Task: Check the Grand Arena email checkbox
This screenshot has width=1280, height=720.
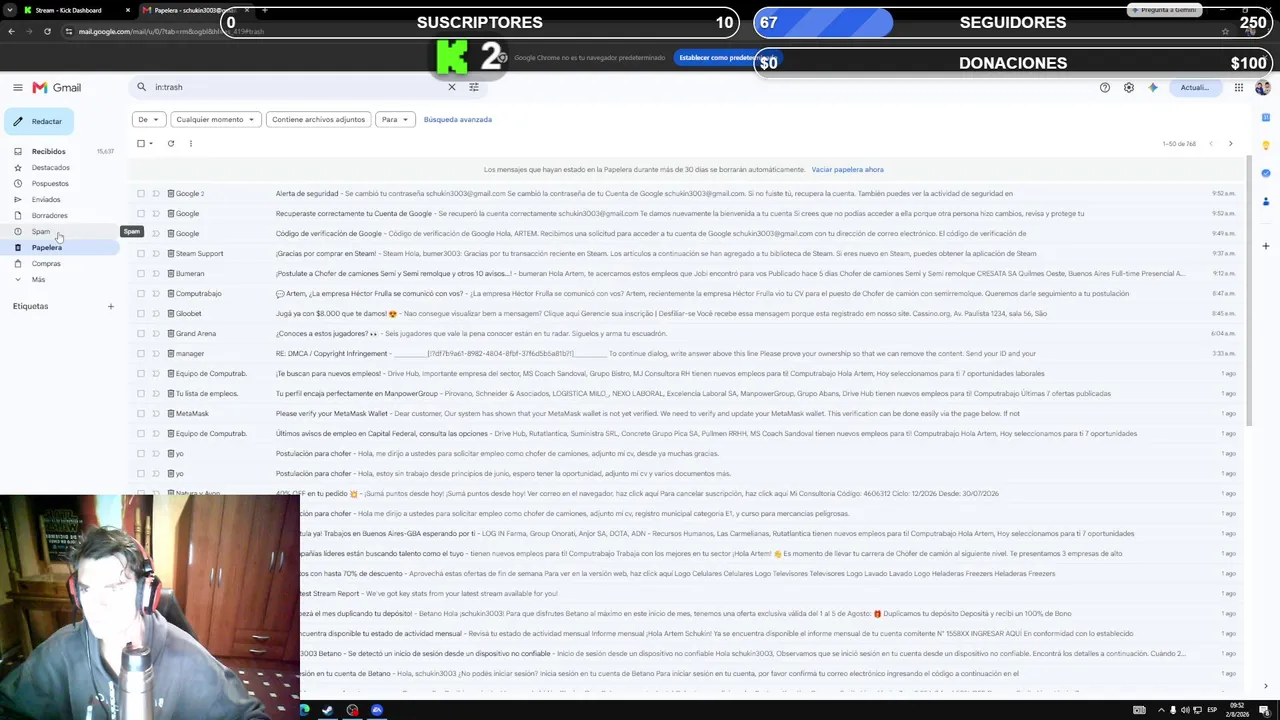Action: click(141, 333)
